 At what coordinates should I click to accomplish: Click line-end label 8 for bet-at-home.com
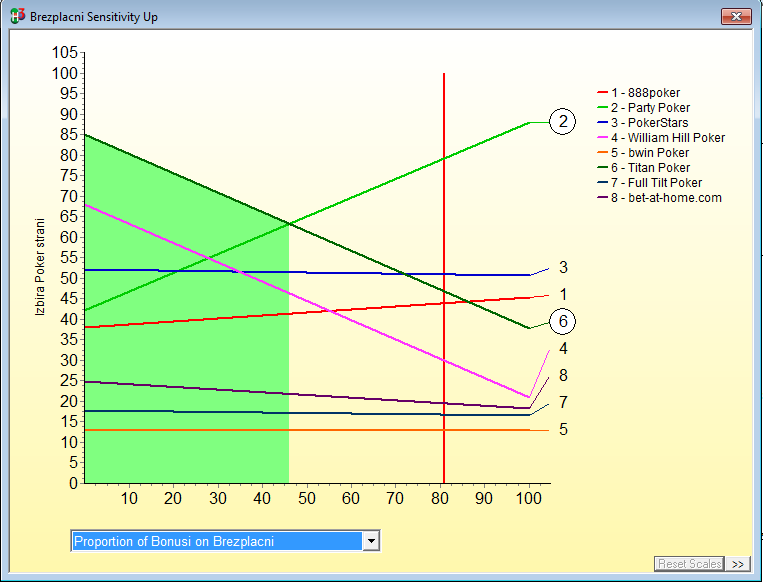click(x=563, y=376)
